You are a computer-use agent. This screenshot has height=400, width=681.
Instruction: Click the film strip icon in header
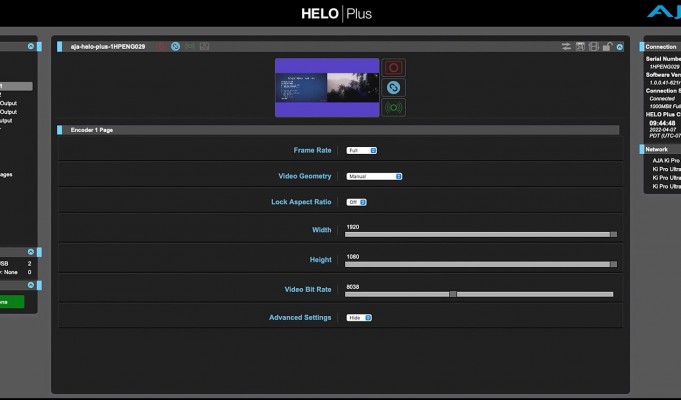594,46
